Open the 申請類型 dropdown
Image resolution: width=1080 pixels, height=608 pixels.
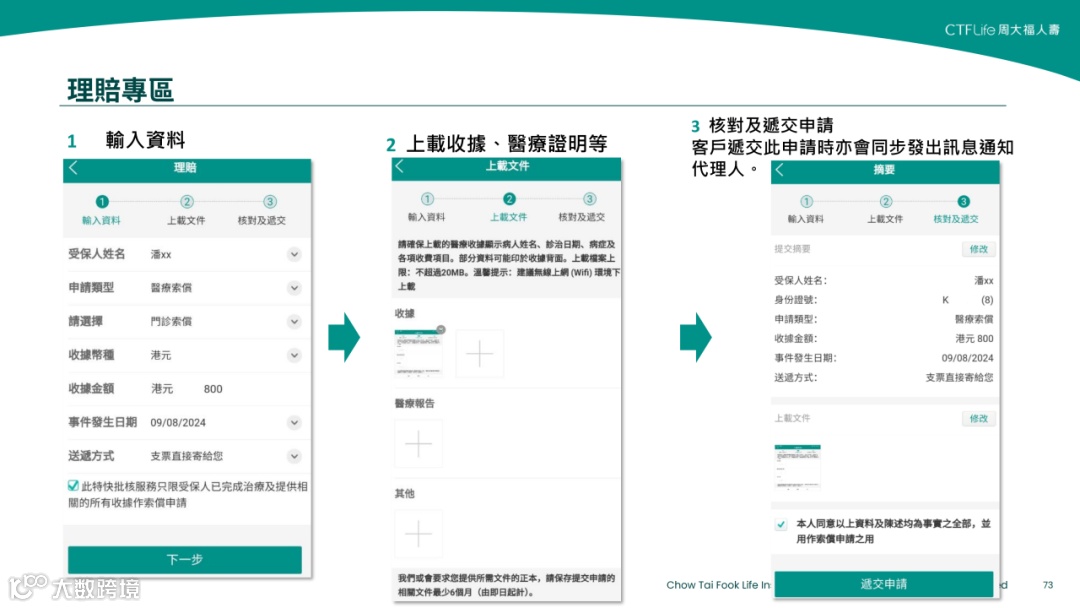pyautogui.click(x=293, y=288)
